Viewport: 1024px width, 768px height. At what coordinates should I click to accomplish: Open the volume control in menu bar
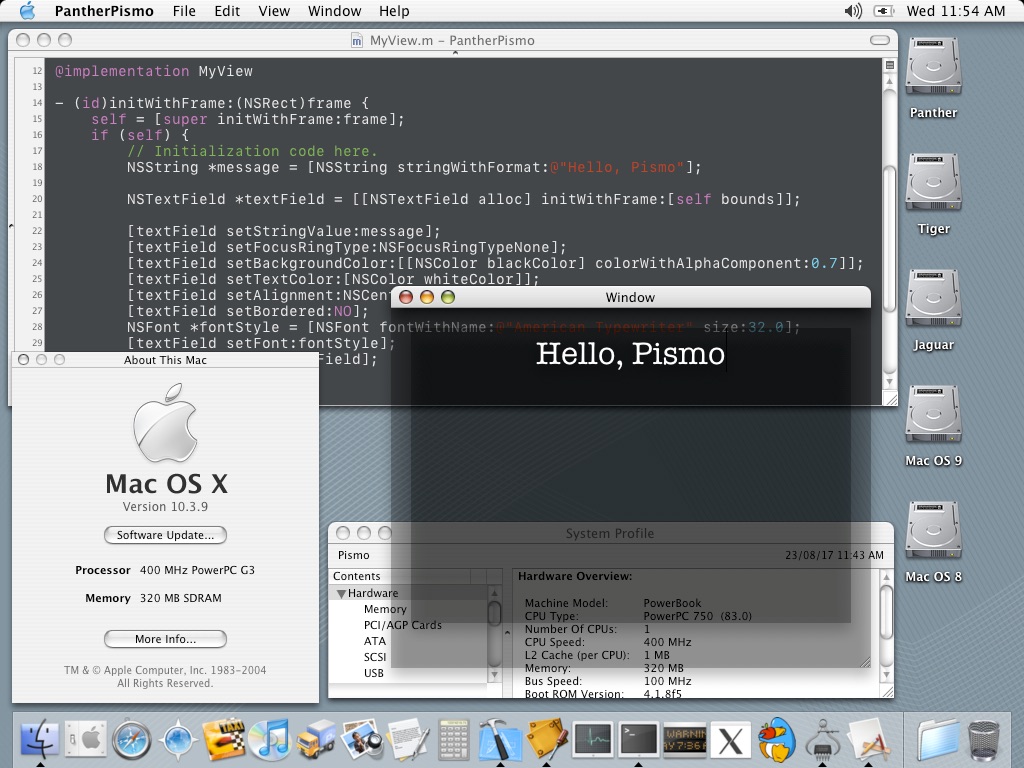(852, 11)
